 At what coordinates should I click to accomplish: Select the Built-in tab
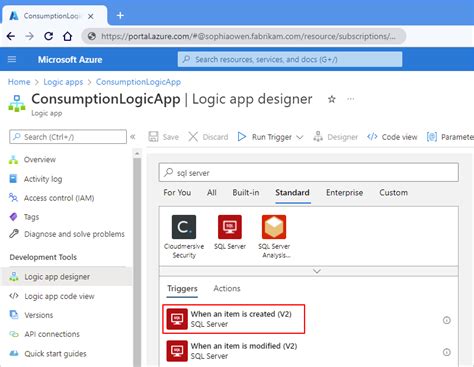tap(246, 193)
